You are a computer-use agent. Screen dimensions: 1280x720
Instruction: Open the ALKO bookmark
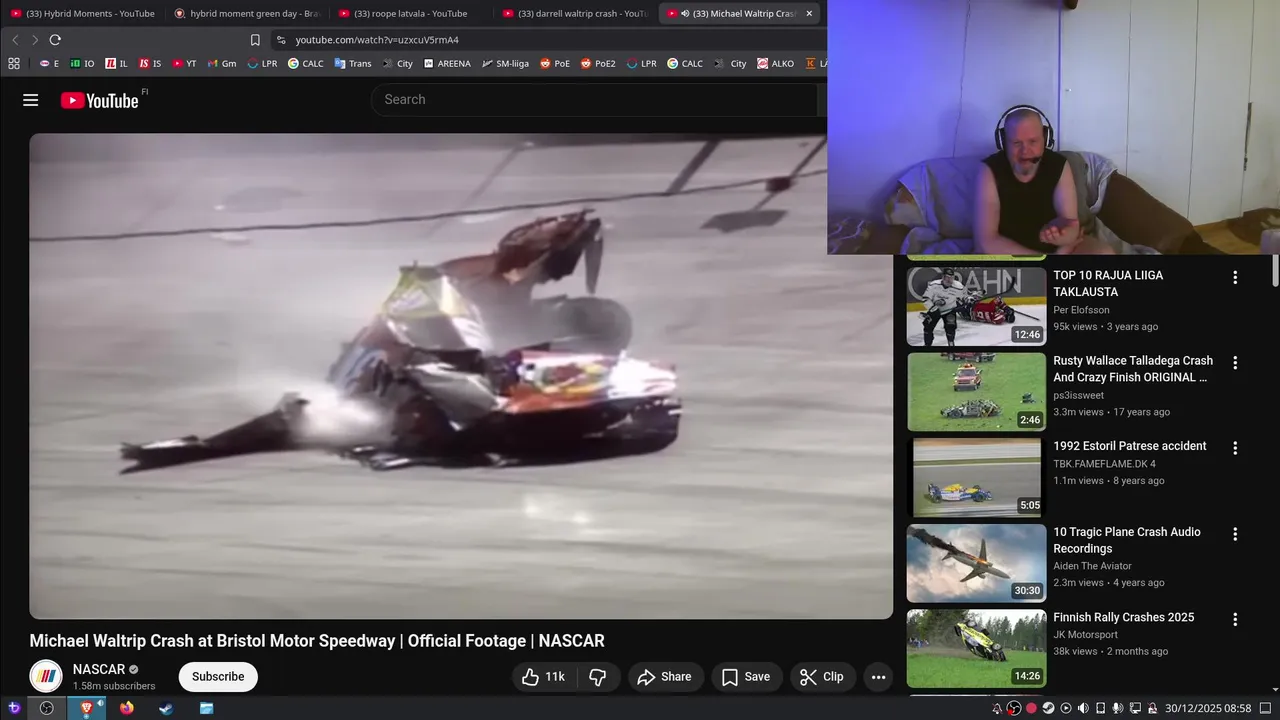click(775, 63)
